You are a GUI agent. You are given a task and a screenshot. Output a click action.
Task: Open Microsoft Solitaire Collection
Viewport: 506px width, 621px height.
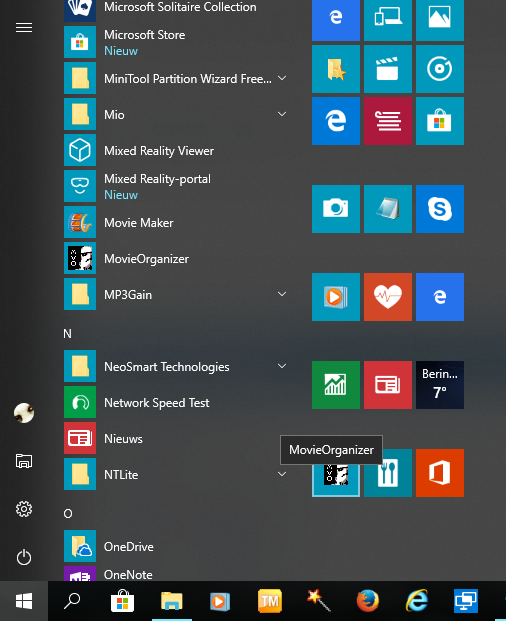coord(175,7)
